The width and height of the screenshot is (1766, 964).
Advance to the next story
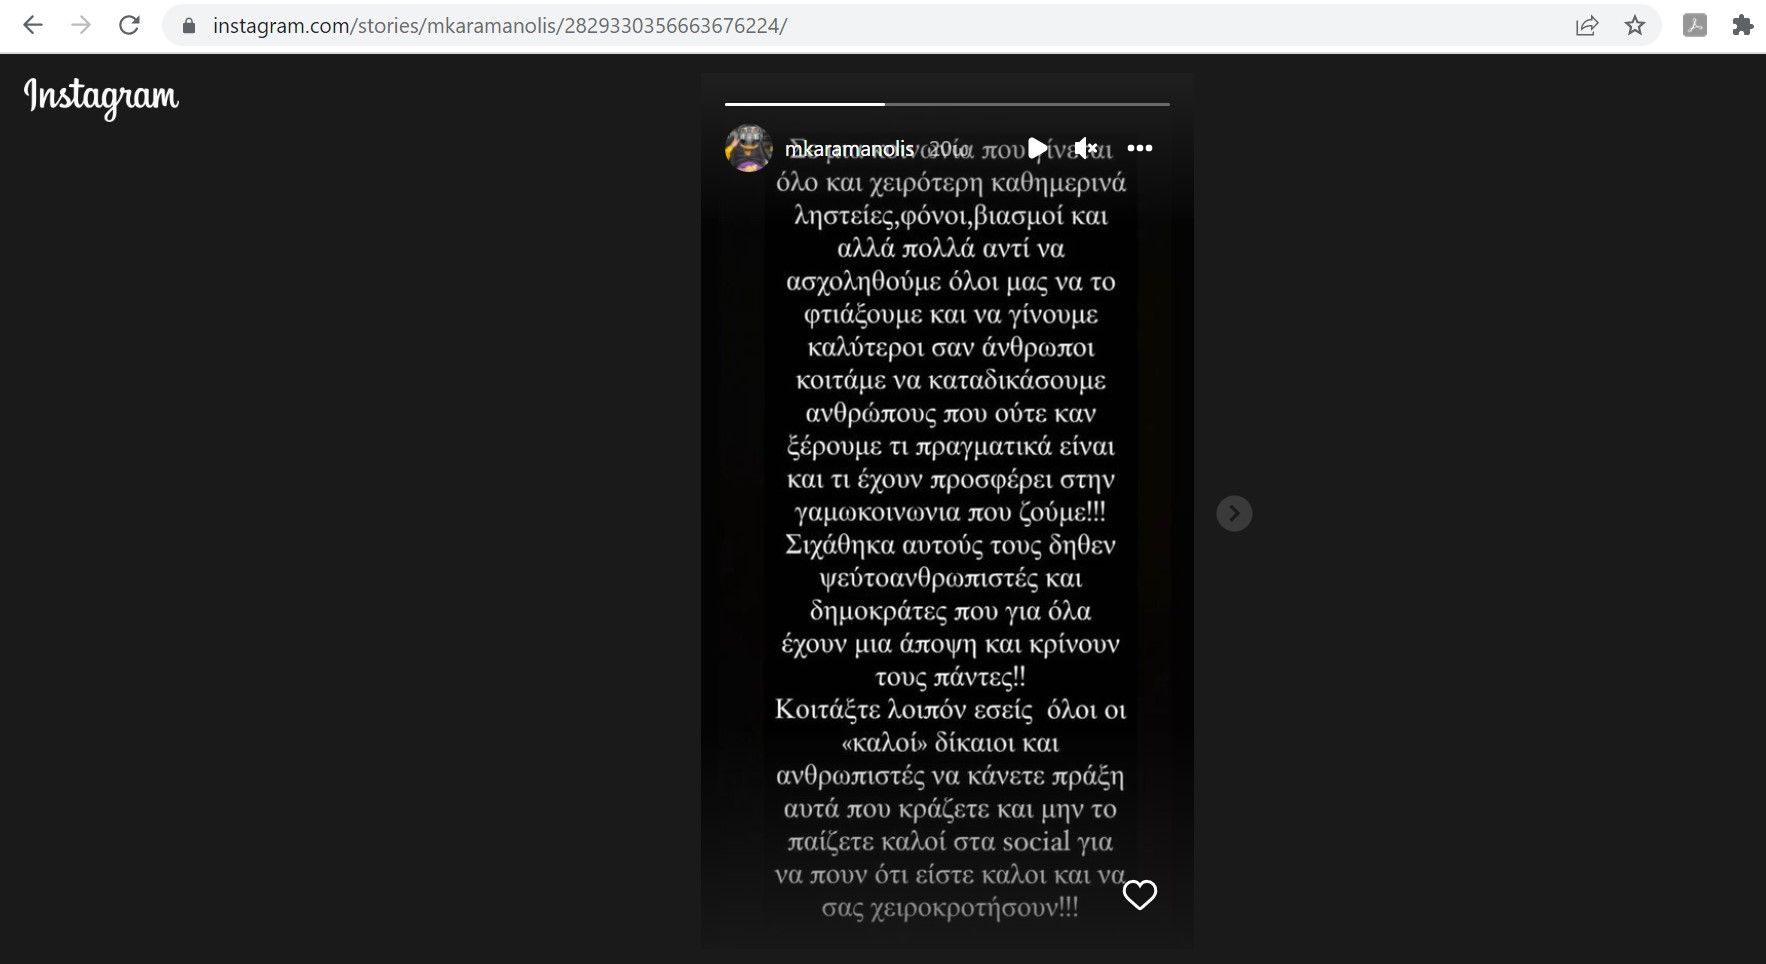tap(1234, 513)
